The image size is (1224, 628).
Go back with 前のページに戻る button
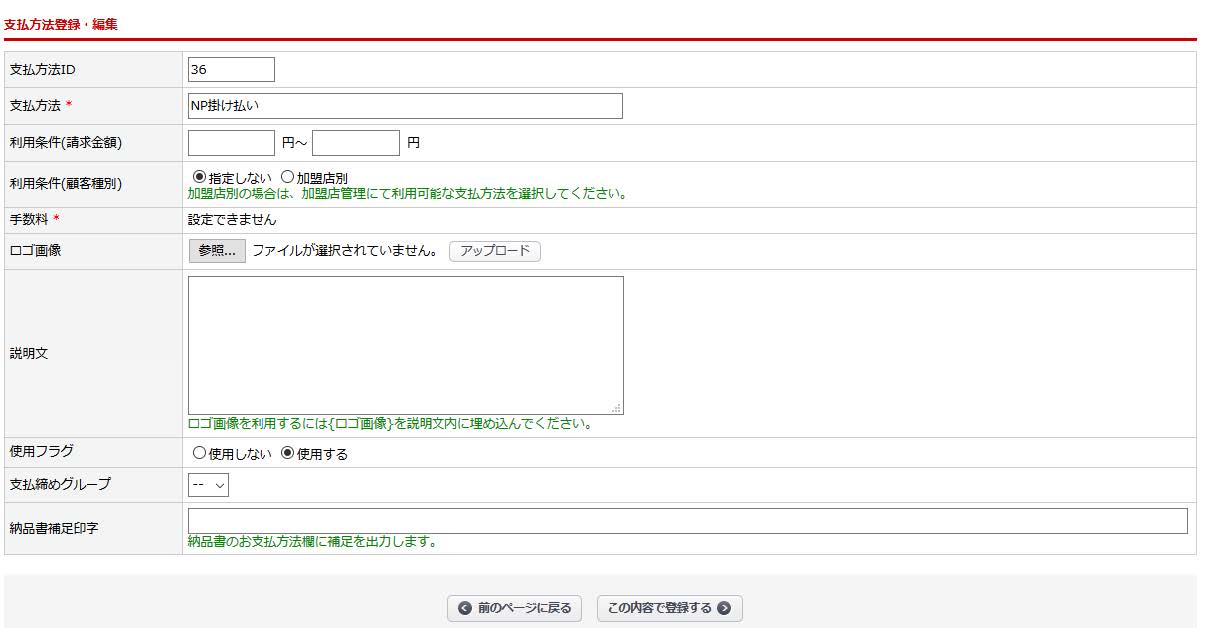(x=514, y=608)
